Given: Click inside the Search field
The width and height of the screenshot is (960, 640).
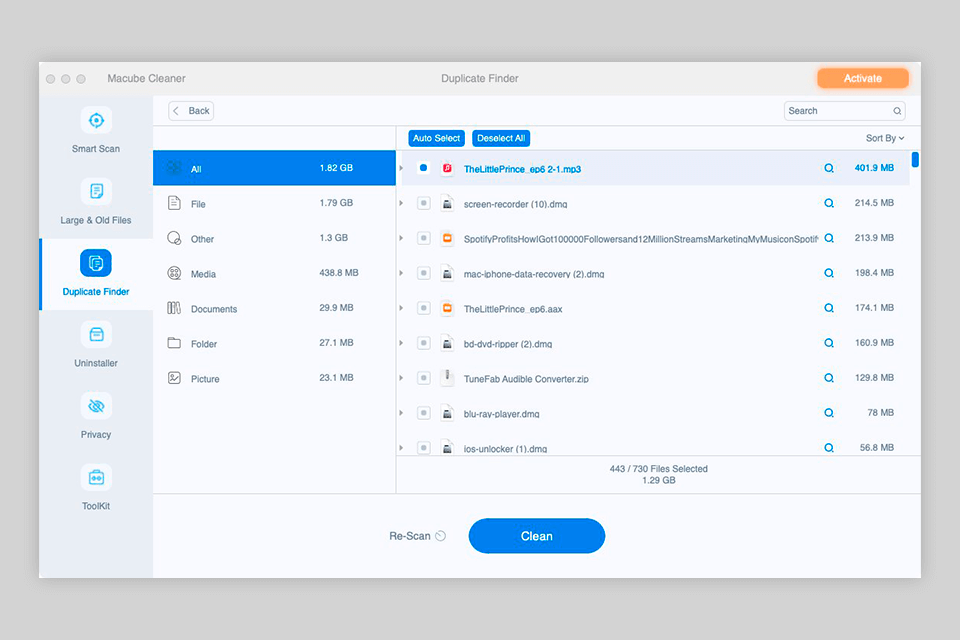Looking at the screenshot, I should [840, 110].
